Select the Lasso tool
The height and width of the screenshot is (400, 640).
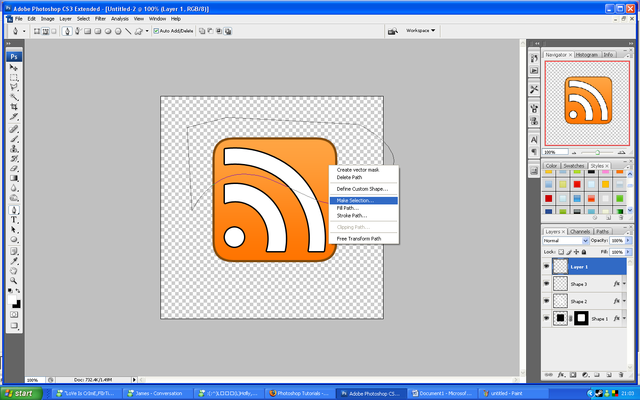14,87
